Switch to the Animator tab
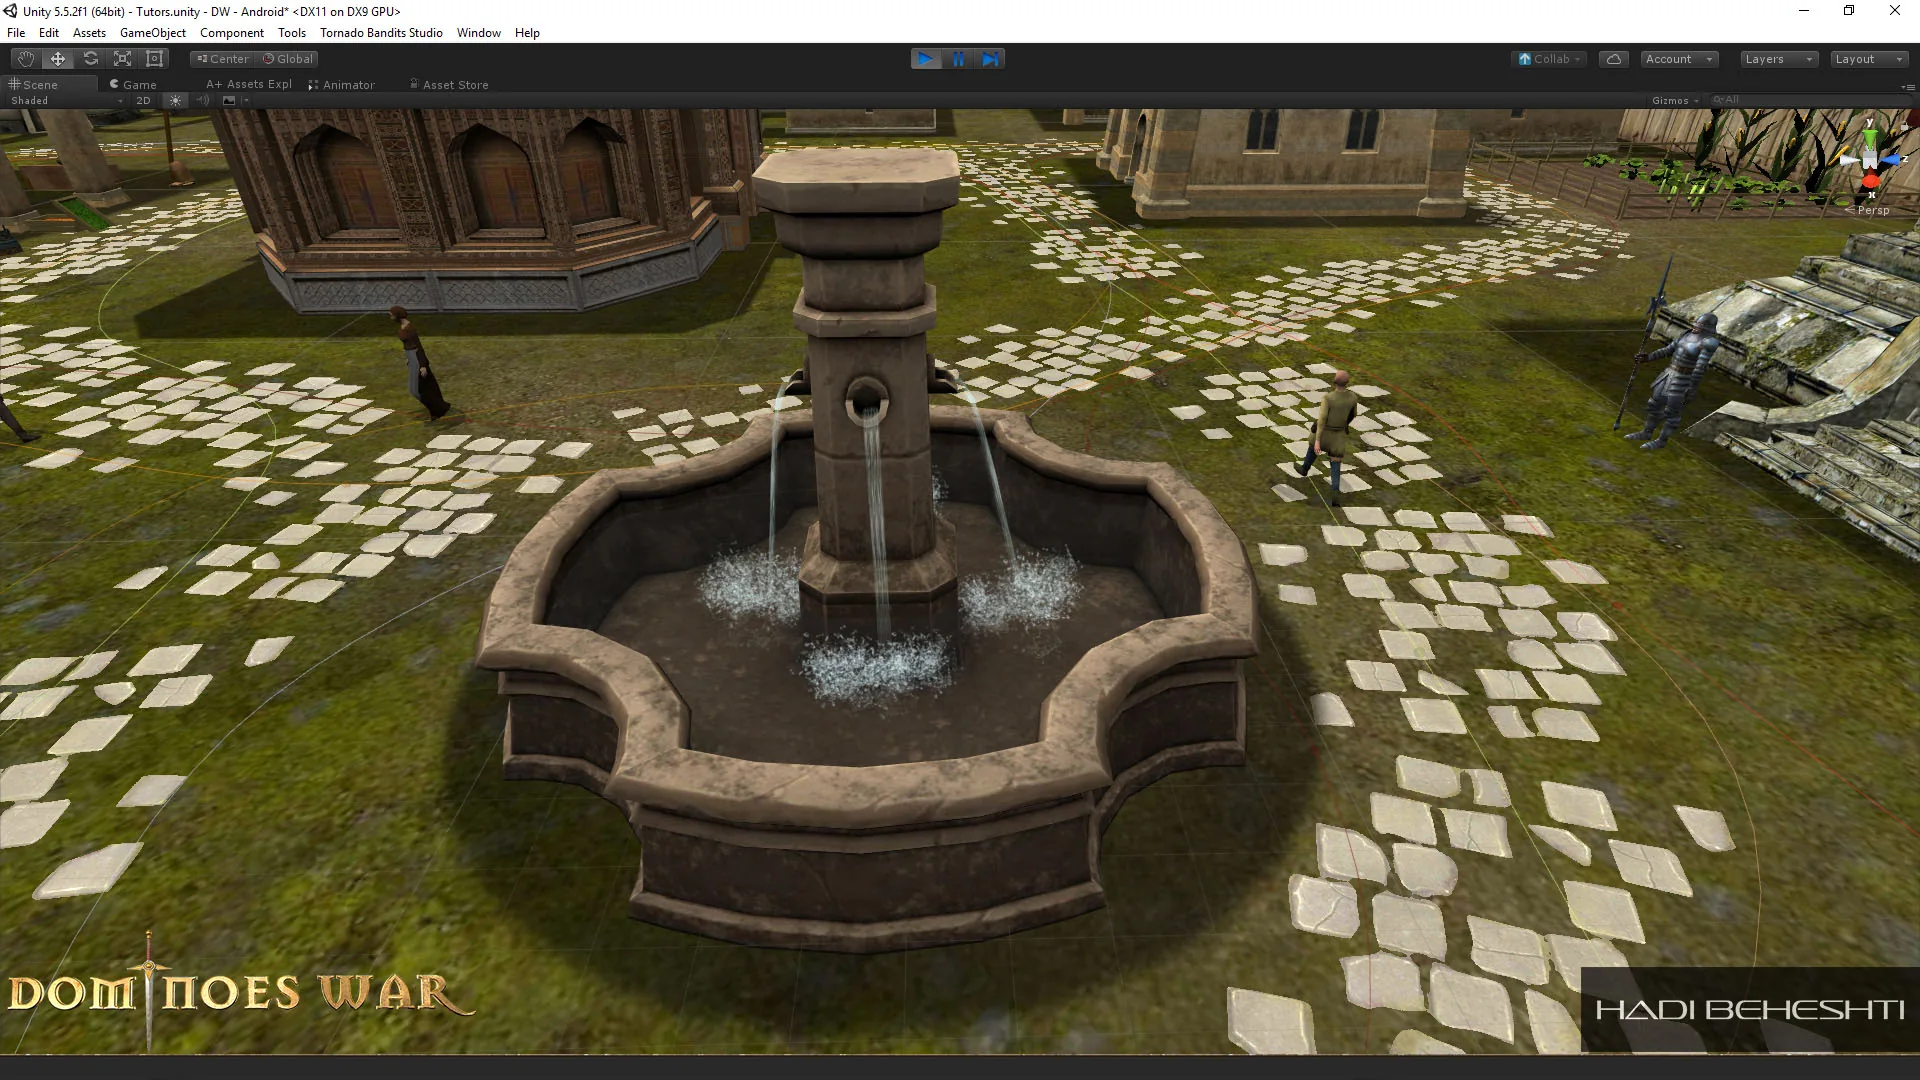Screen dimensions: 1920x1080 341,85
